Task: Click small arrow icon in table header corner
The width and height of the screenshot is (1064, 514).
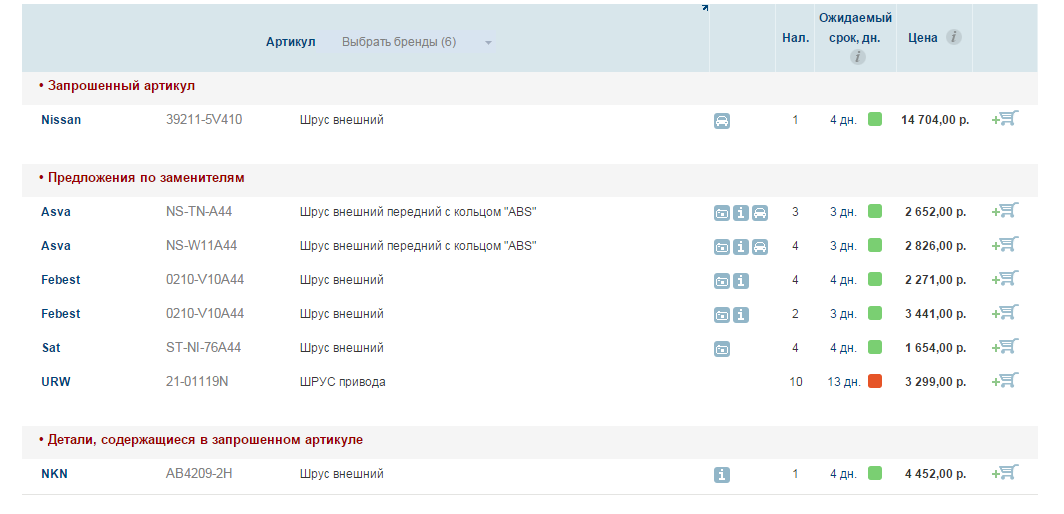Action: pyautogui.click(x=704, y=7)
